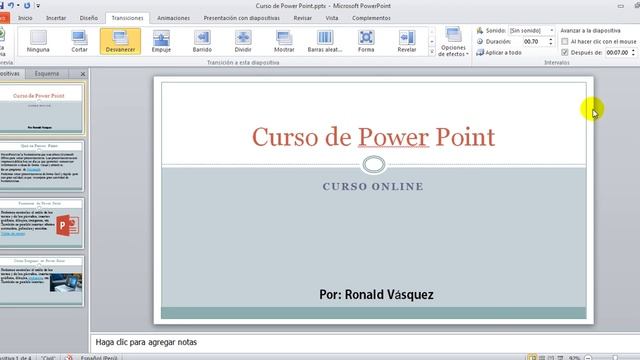Enable 'Al hacer clic con el mouse' checkbox
640x360 pixels.
coord(565,42)
